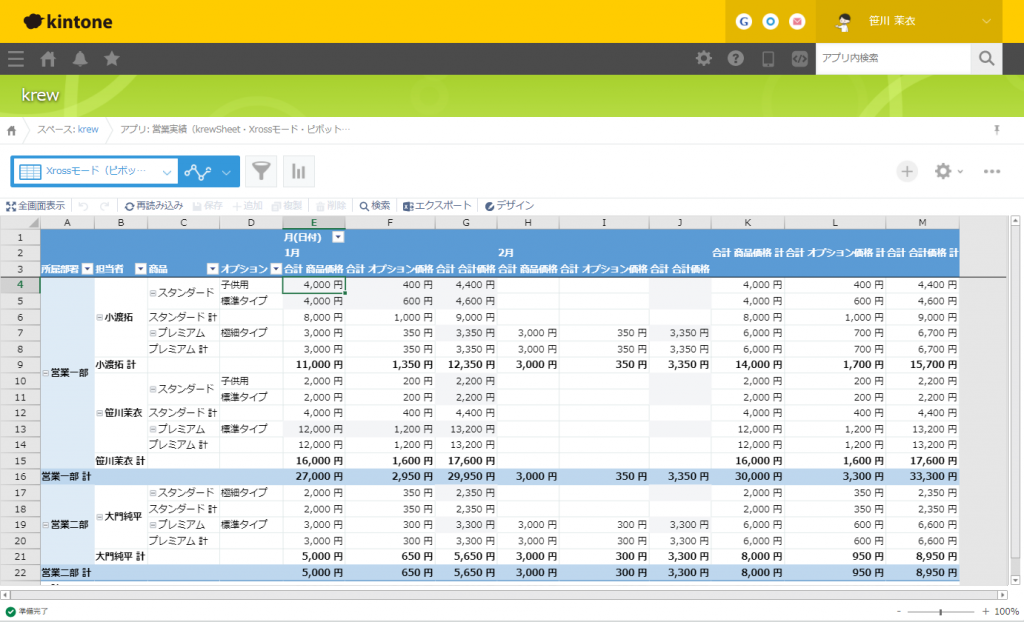Select the cell 4,000 円 in row 4 column E
1024x622 pixels.
tap(313, 285)
